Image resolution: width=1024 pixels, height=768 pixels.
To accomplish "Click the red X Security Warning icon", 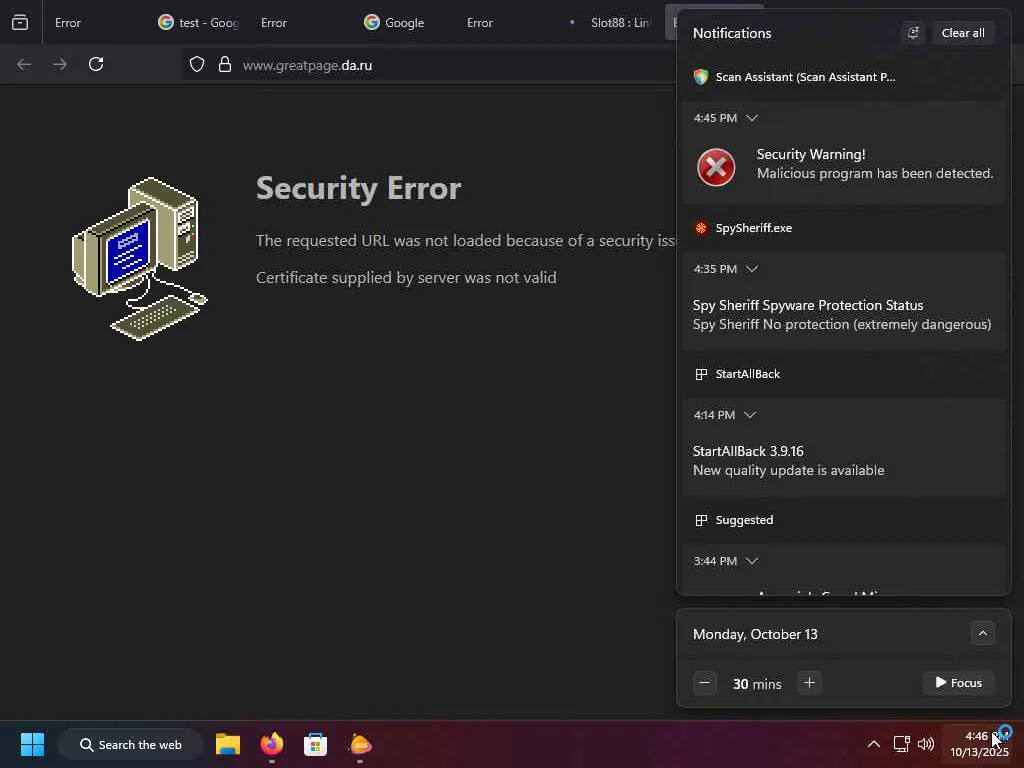I will (x=716, y=167).
